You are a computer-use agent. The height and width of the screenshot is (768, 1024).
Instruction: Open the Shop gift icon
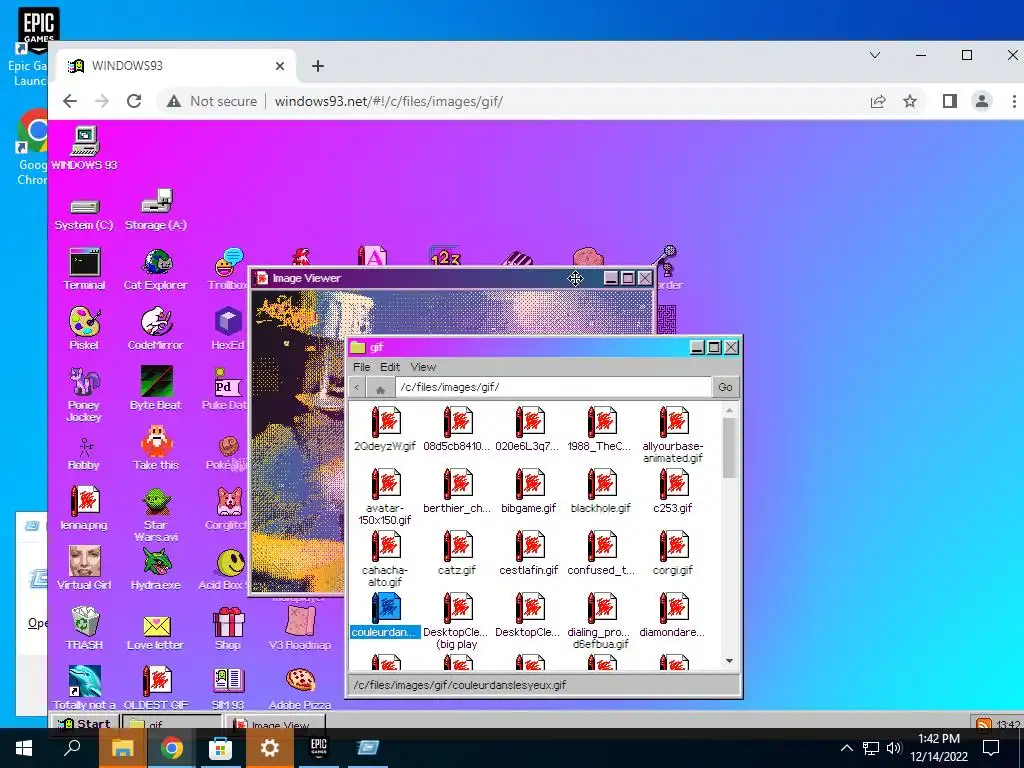228,622
